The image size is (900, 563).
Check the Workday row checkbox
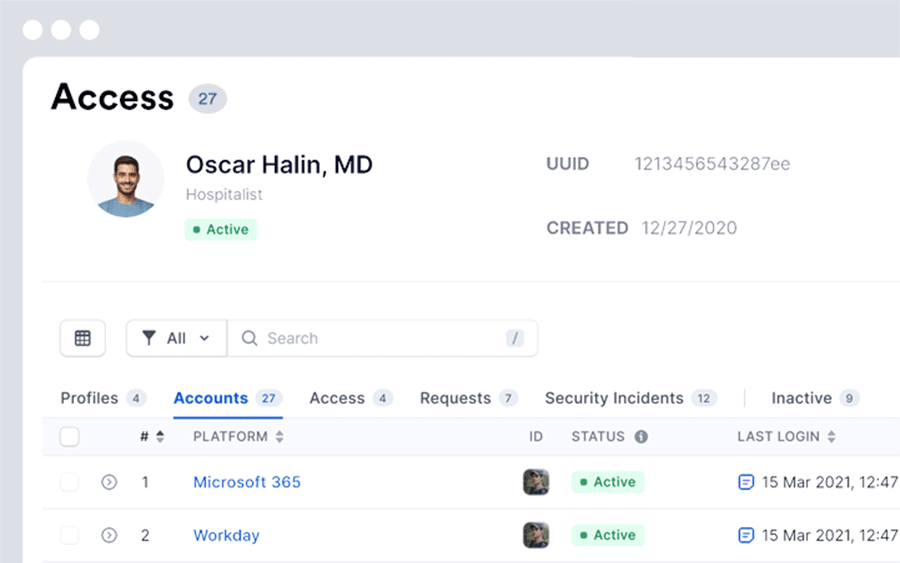pos(70,535)
